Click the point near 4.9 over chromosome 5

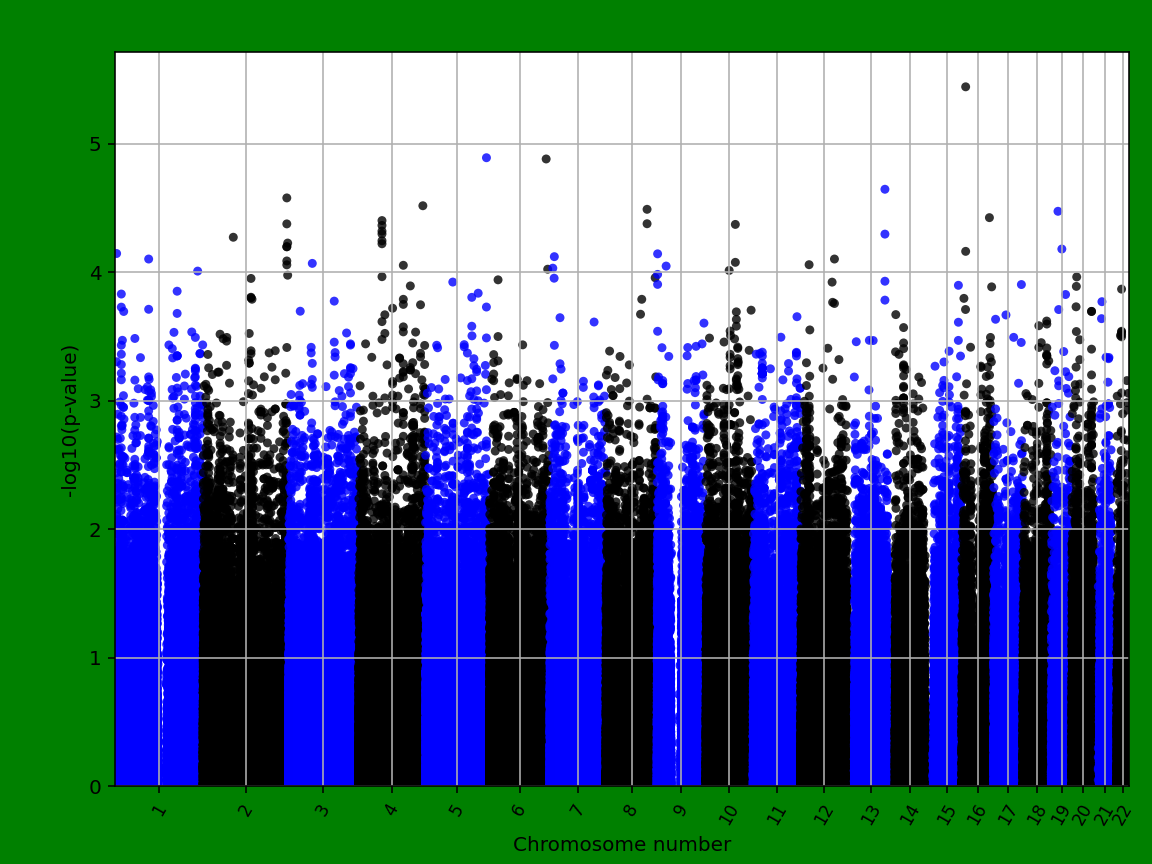pos(487,156)
